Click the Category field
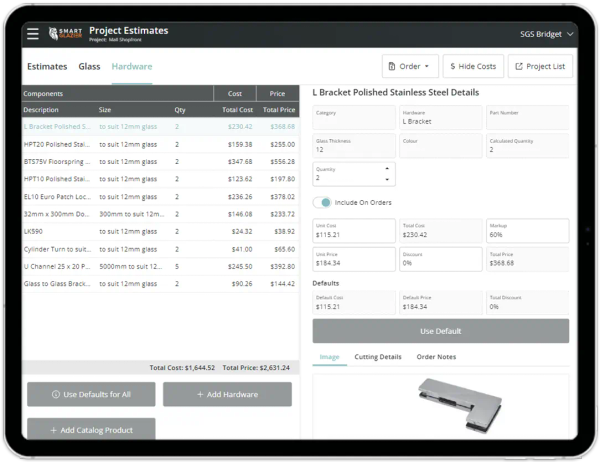 [354, 118]
